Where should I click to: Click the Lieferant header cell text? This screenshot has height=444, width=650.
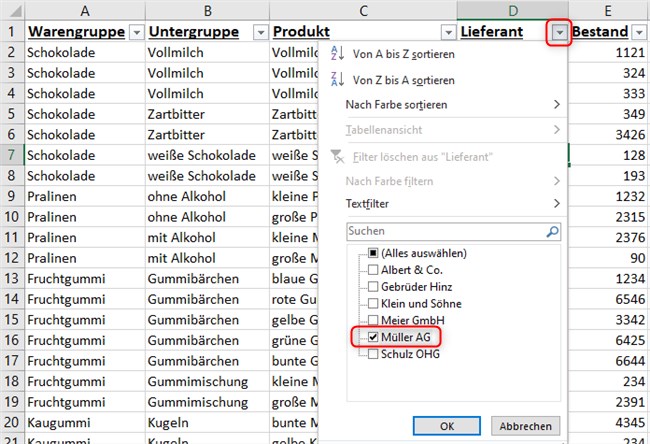coord(492,32)
